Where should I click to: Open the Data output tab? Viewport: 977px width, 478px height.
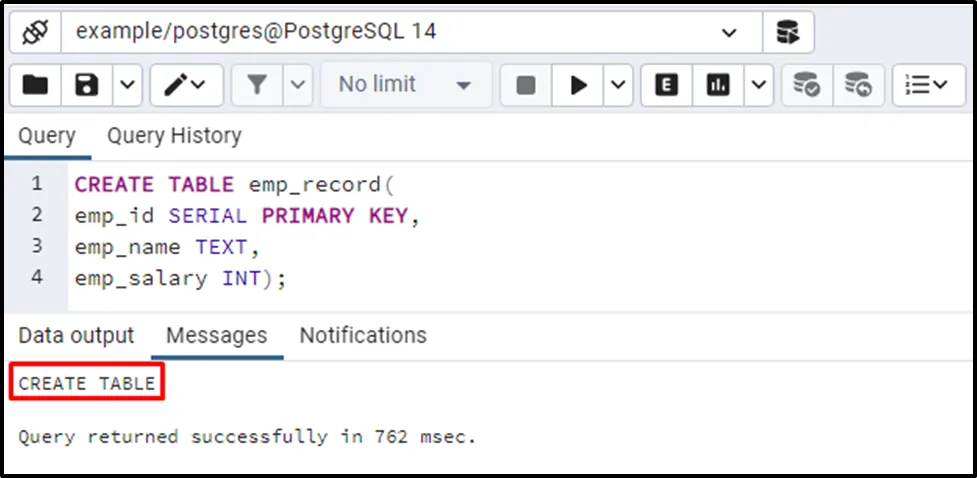76,335
